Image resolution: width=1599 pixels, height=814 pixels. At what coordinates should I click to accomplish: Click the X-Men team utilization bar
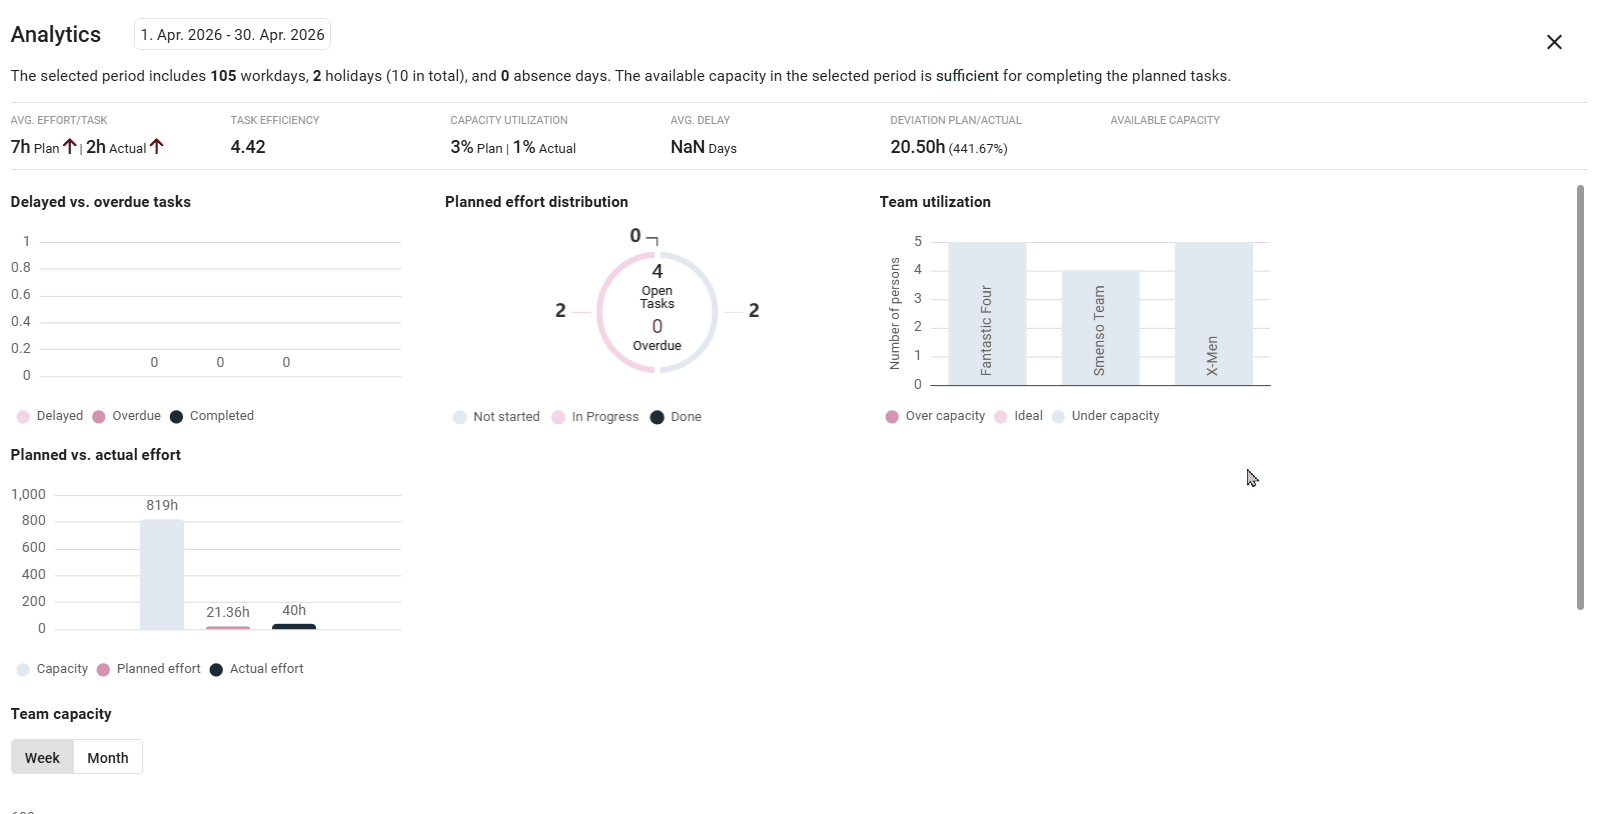pyautogui.click(x=1213, y=314)
